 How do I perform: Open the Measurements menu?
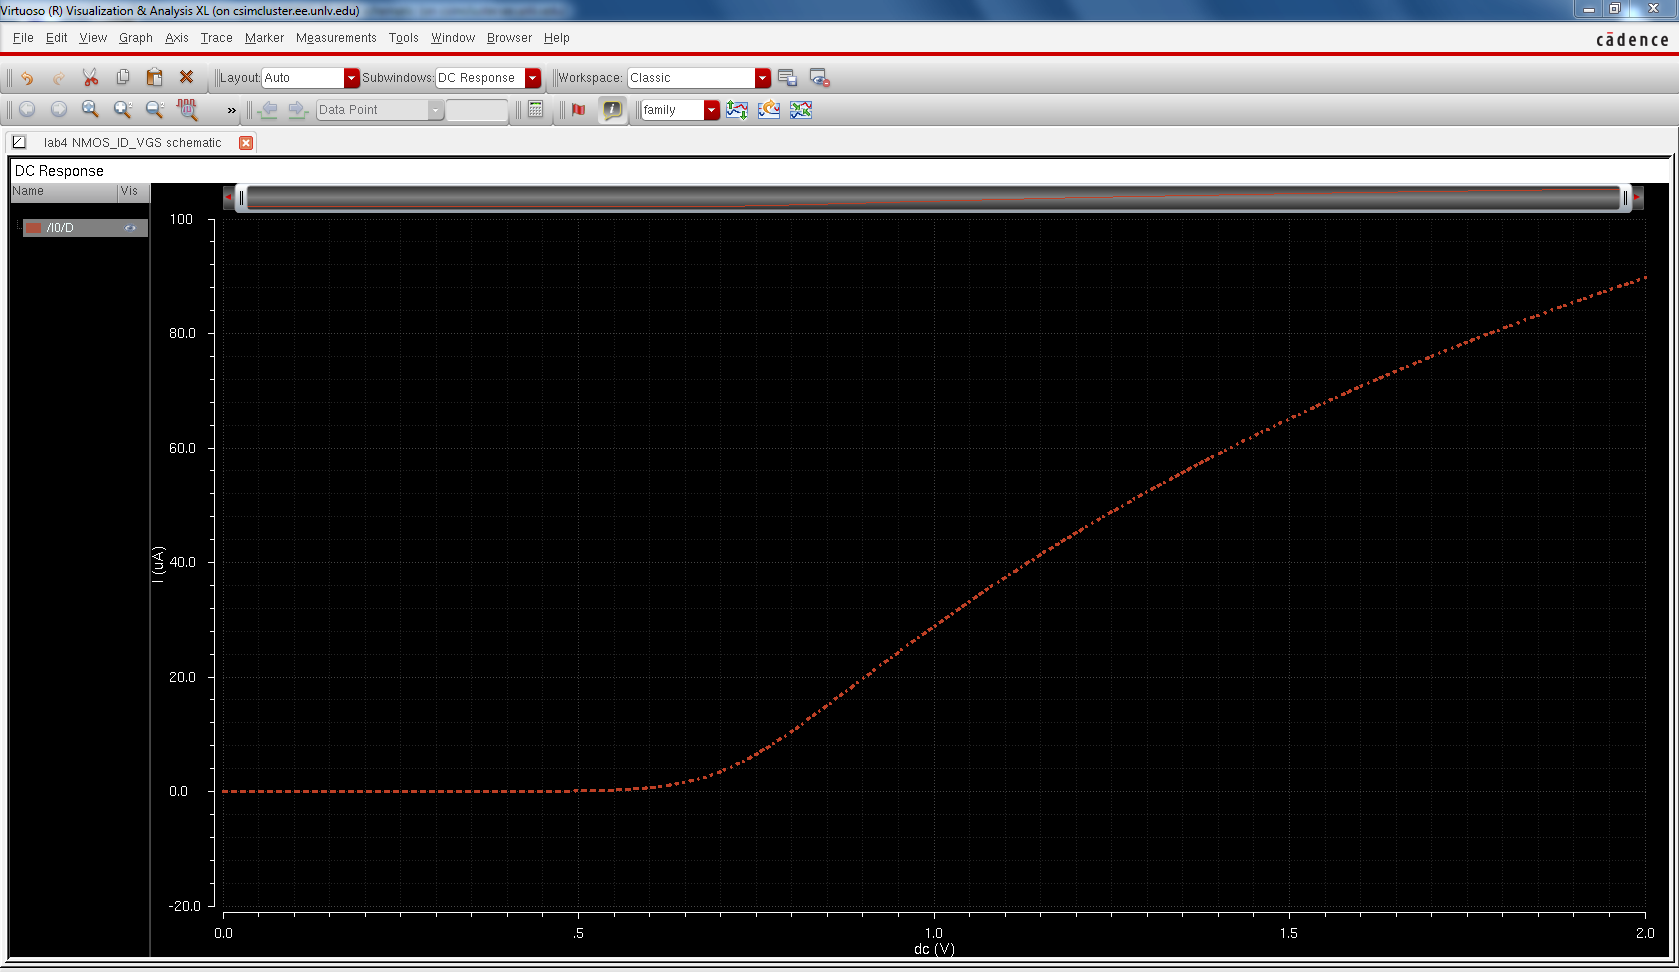coord(336,38)
